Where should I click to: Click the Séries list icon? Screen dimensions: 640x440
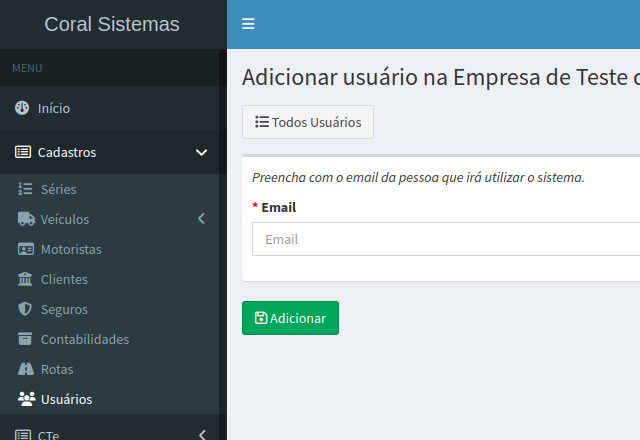(26, 189)
